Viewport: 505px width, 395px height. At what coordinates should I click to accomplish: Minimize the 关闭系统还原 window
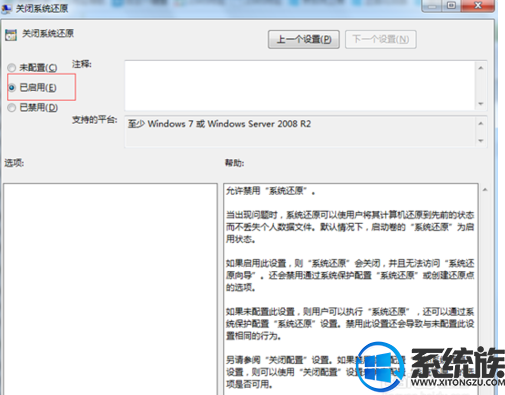click(x=432, y=5)
